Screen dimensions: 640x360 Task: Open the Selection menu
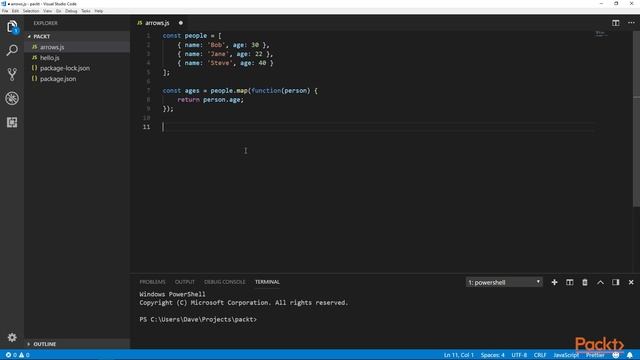click(x=31, y=11)
